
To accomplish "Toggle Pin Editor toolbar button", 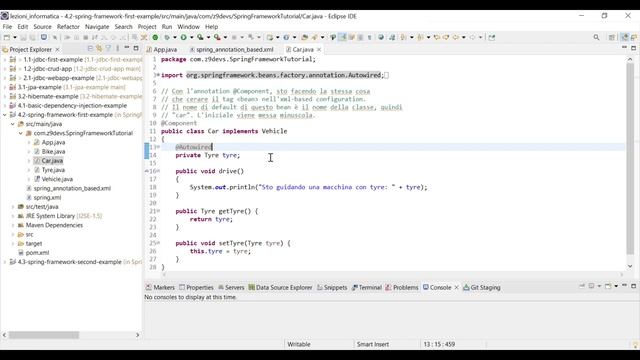I will pyautogui.click(x=491, y=37).
